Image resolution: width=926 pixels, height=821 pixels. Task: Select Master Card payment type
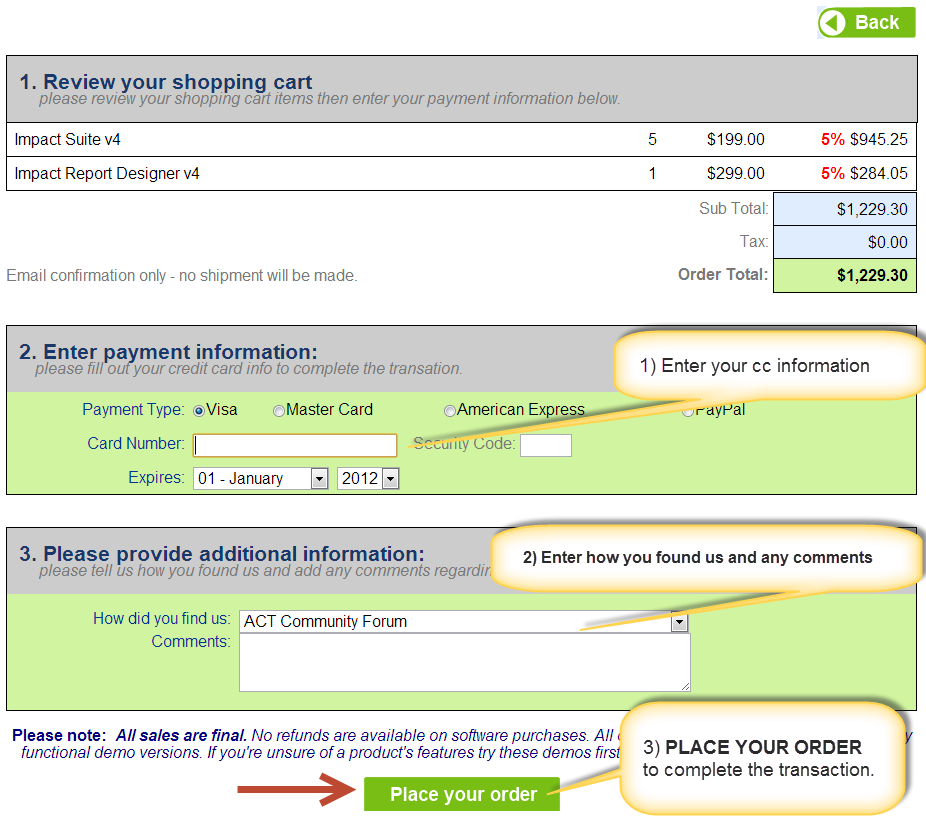[279, 410]
